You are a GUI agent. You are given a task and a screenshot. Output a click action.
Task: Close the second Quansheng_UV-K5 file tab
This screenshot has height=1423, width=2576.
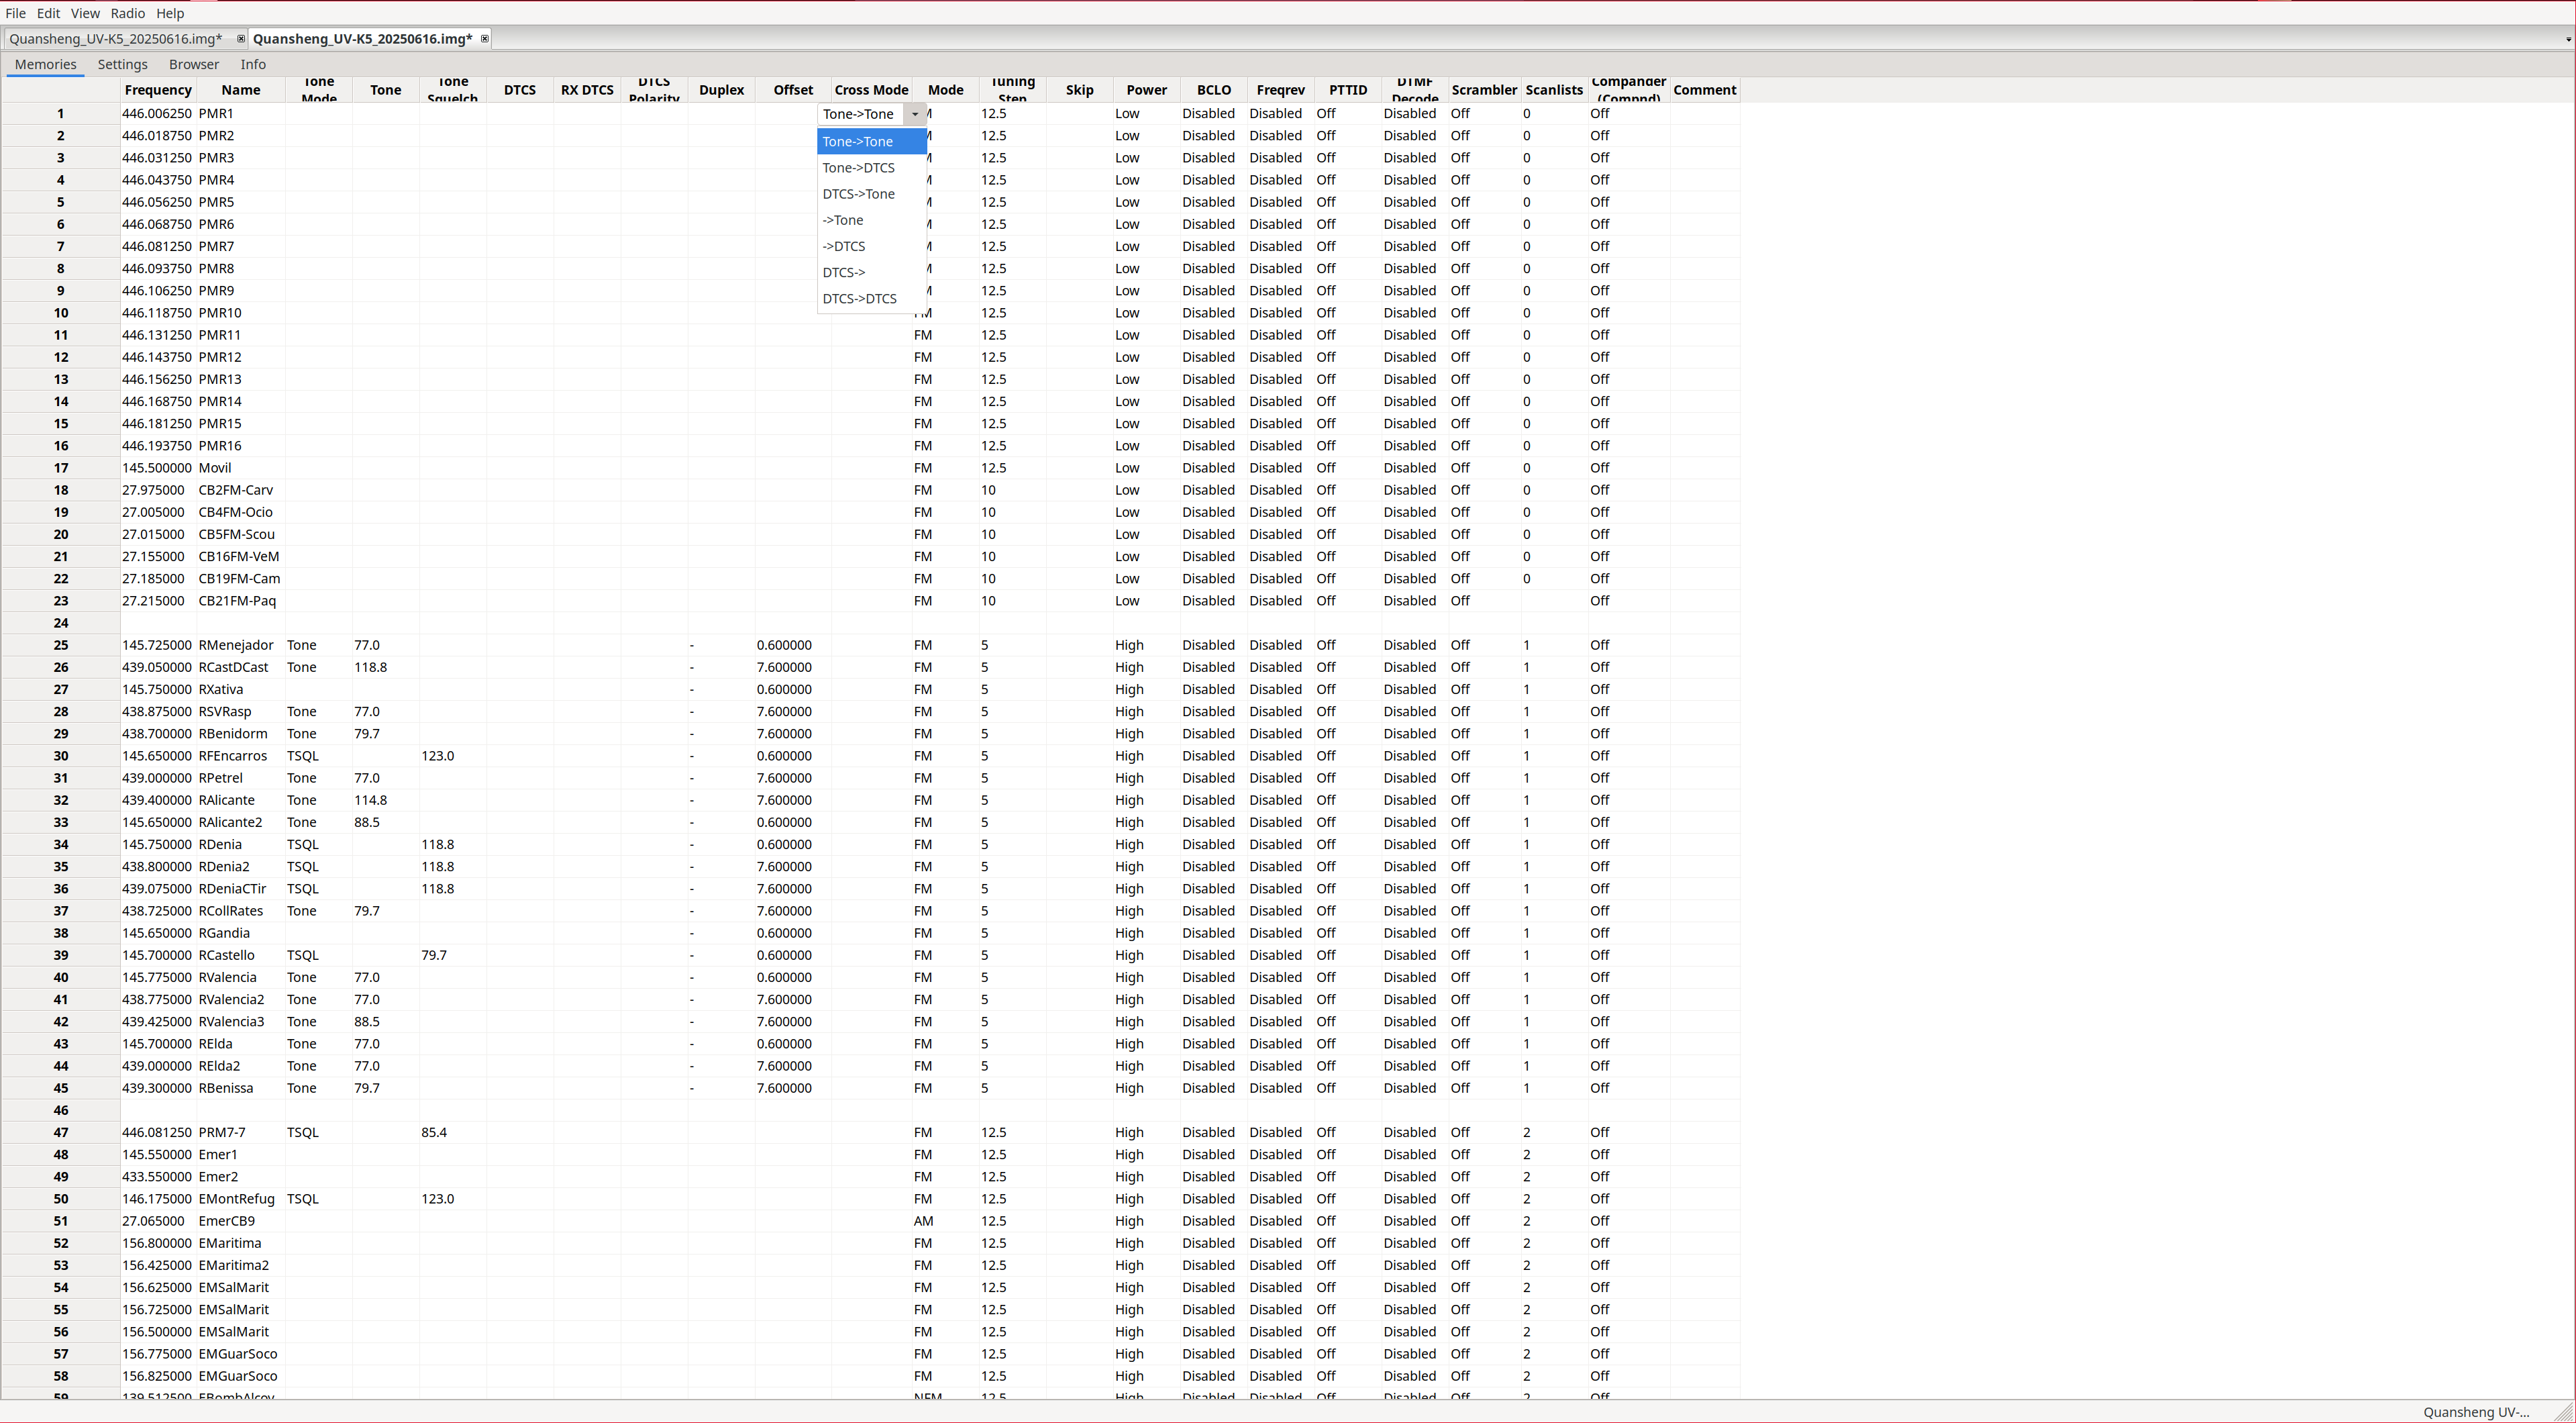tap(485, 39)
